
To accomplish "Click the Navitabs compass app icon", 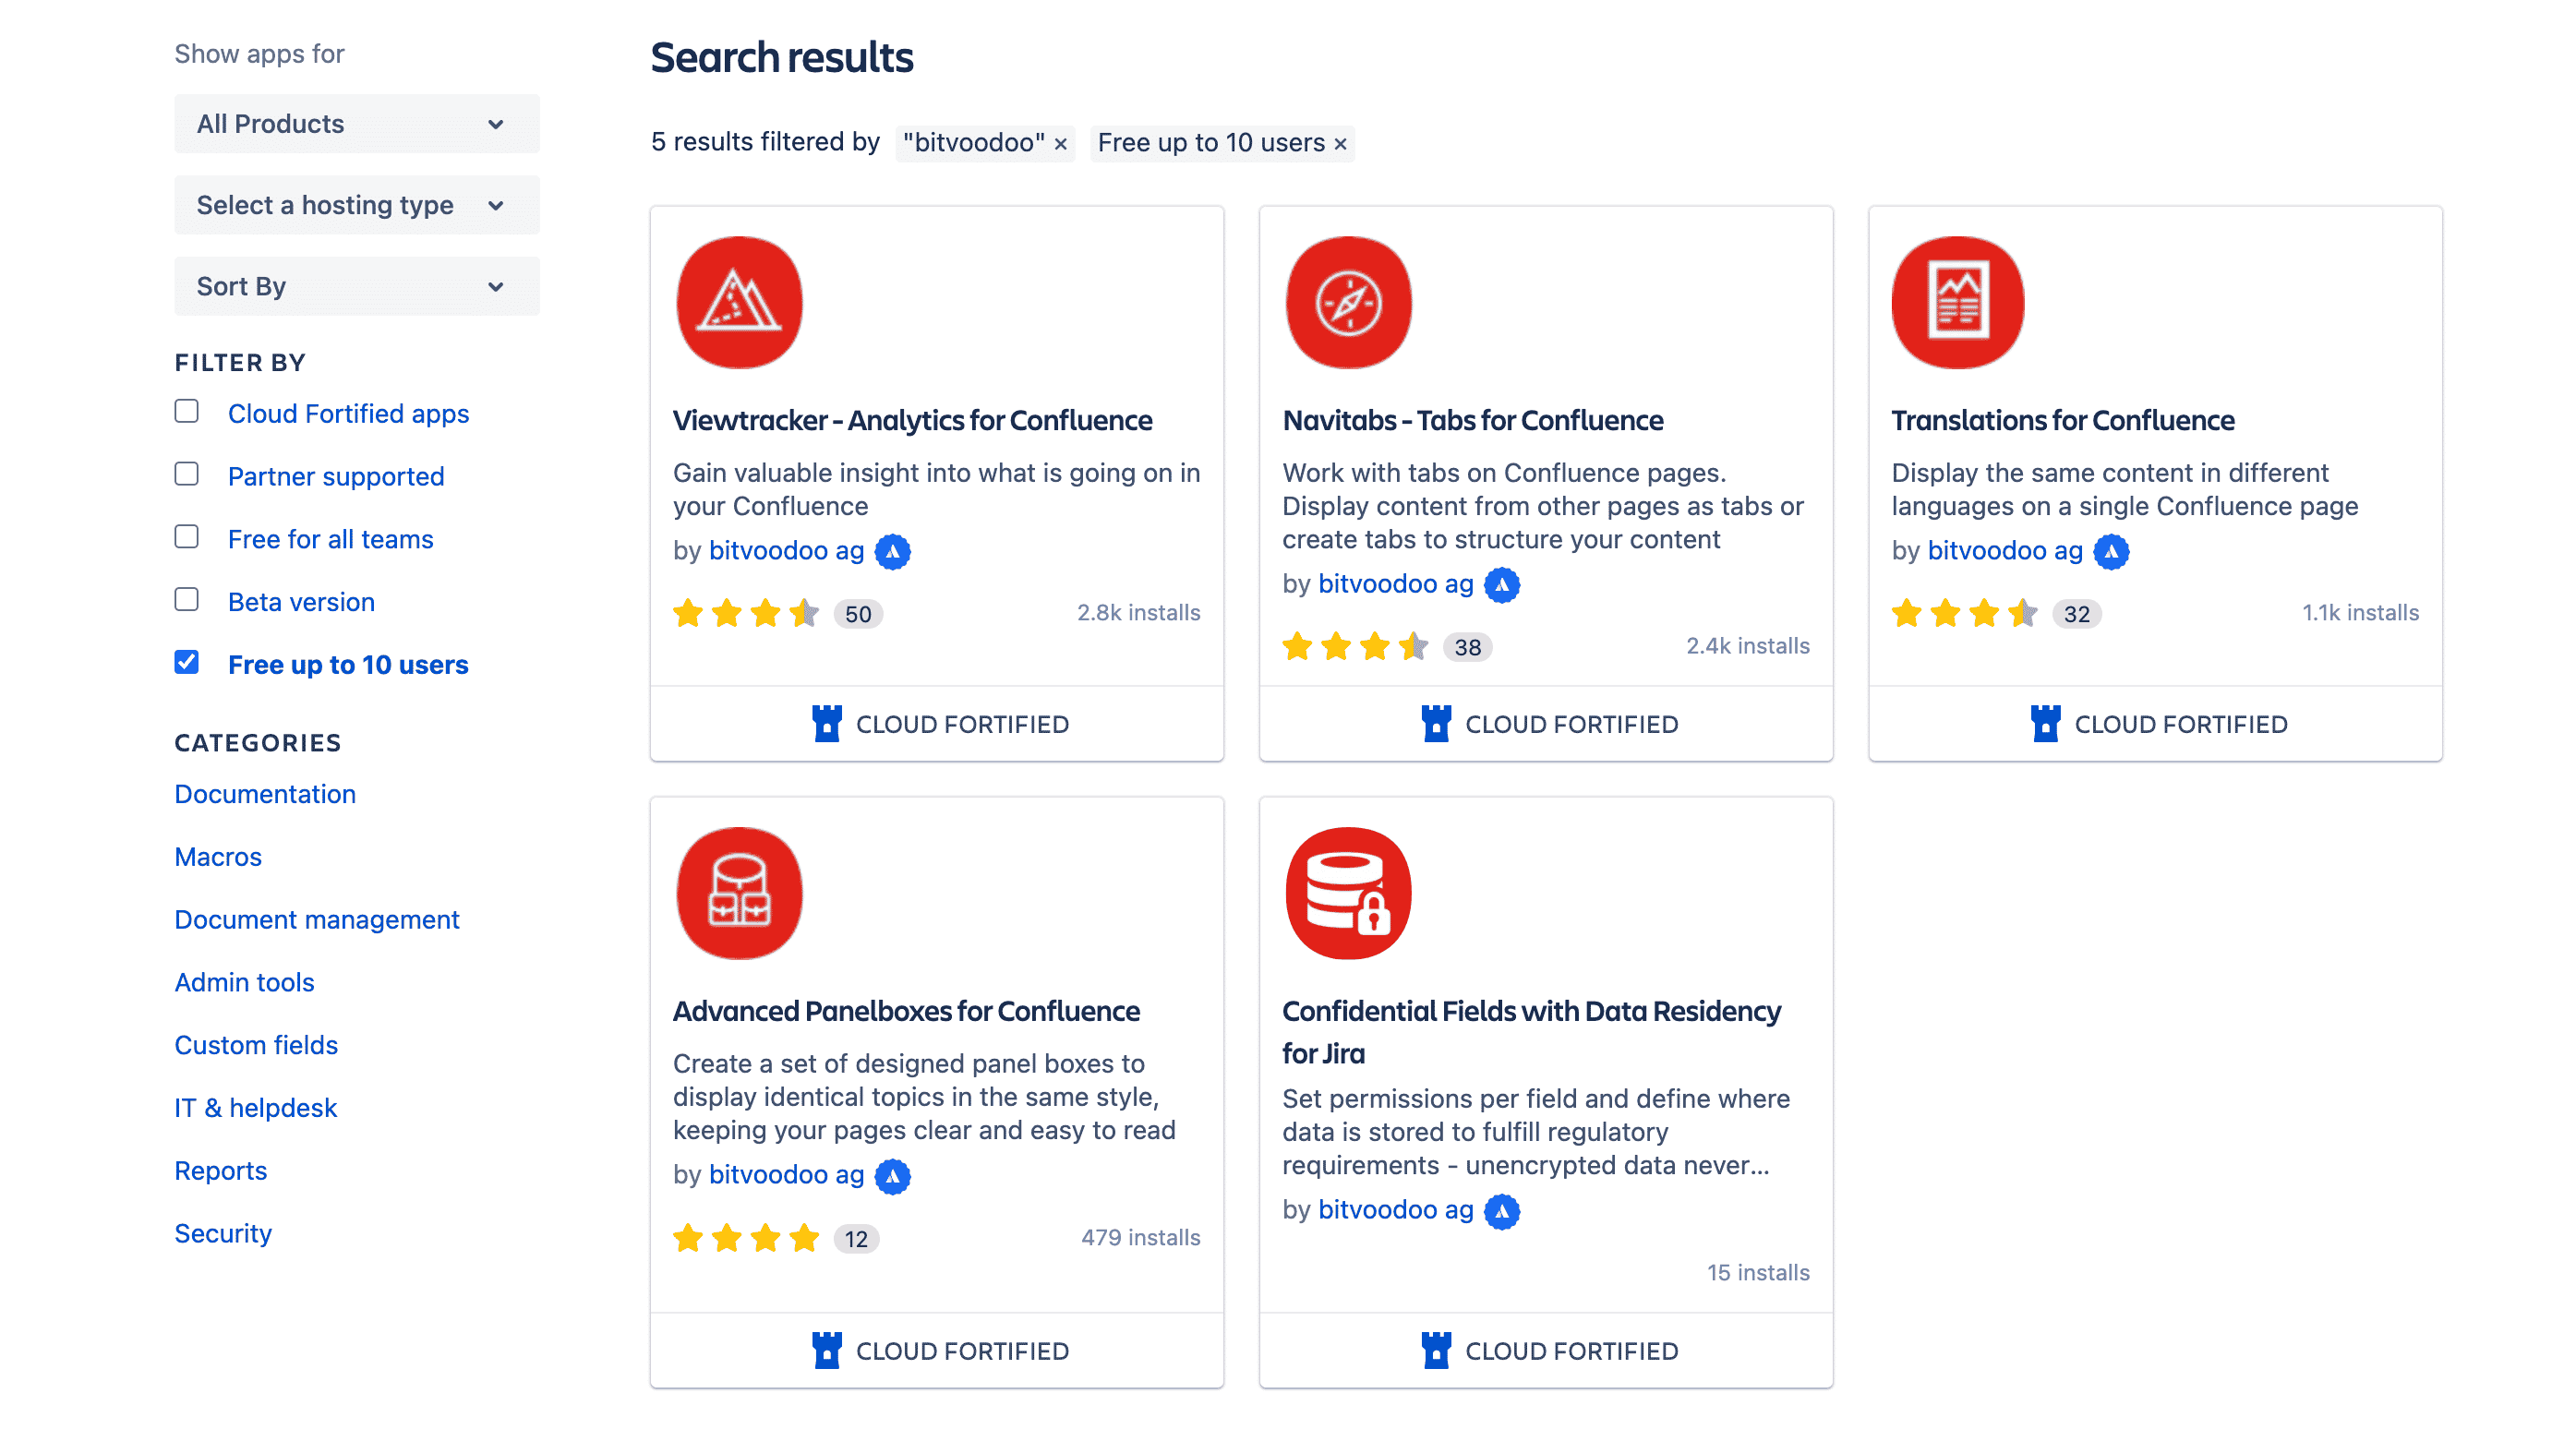I will click(x=1348, y=302).
